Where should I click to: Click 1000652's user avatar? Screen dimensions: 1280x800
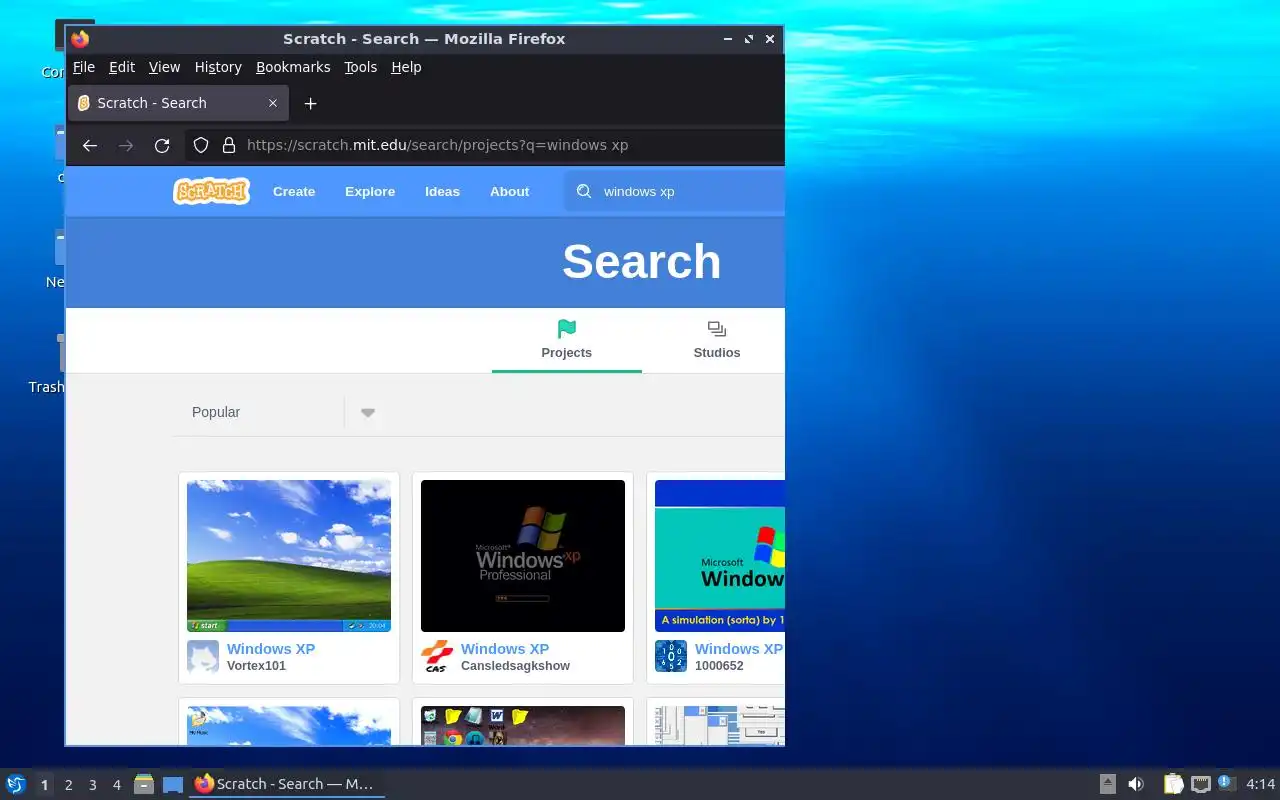pyautogui.click(x=671, y=657)
